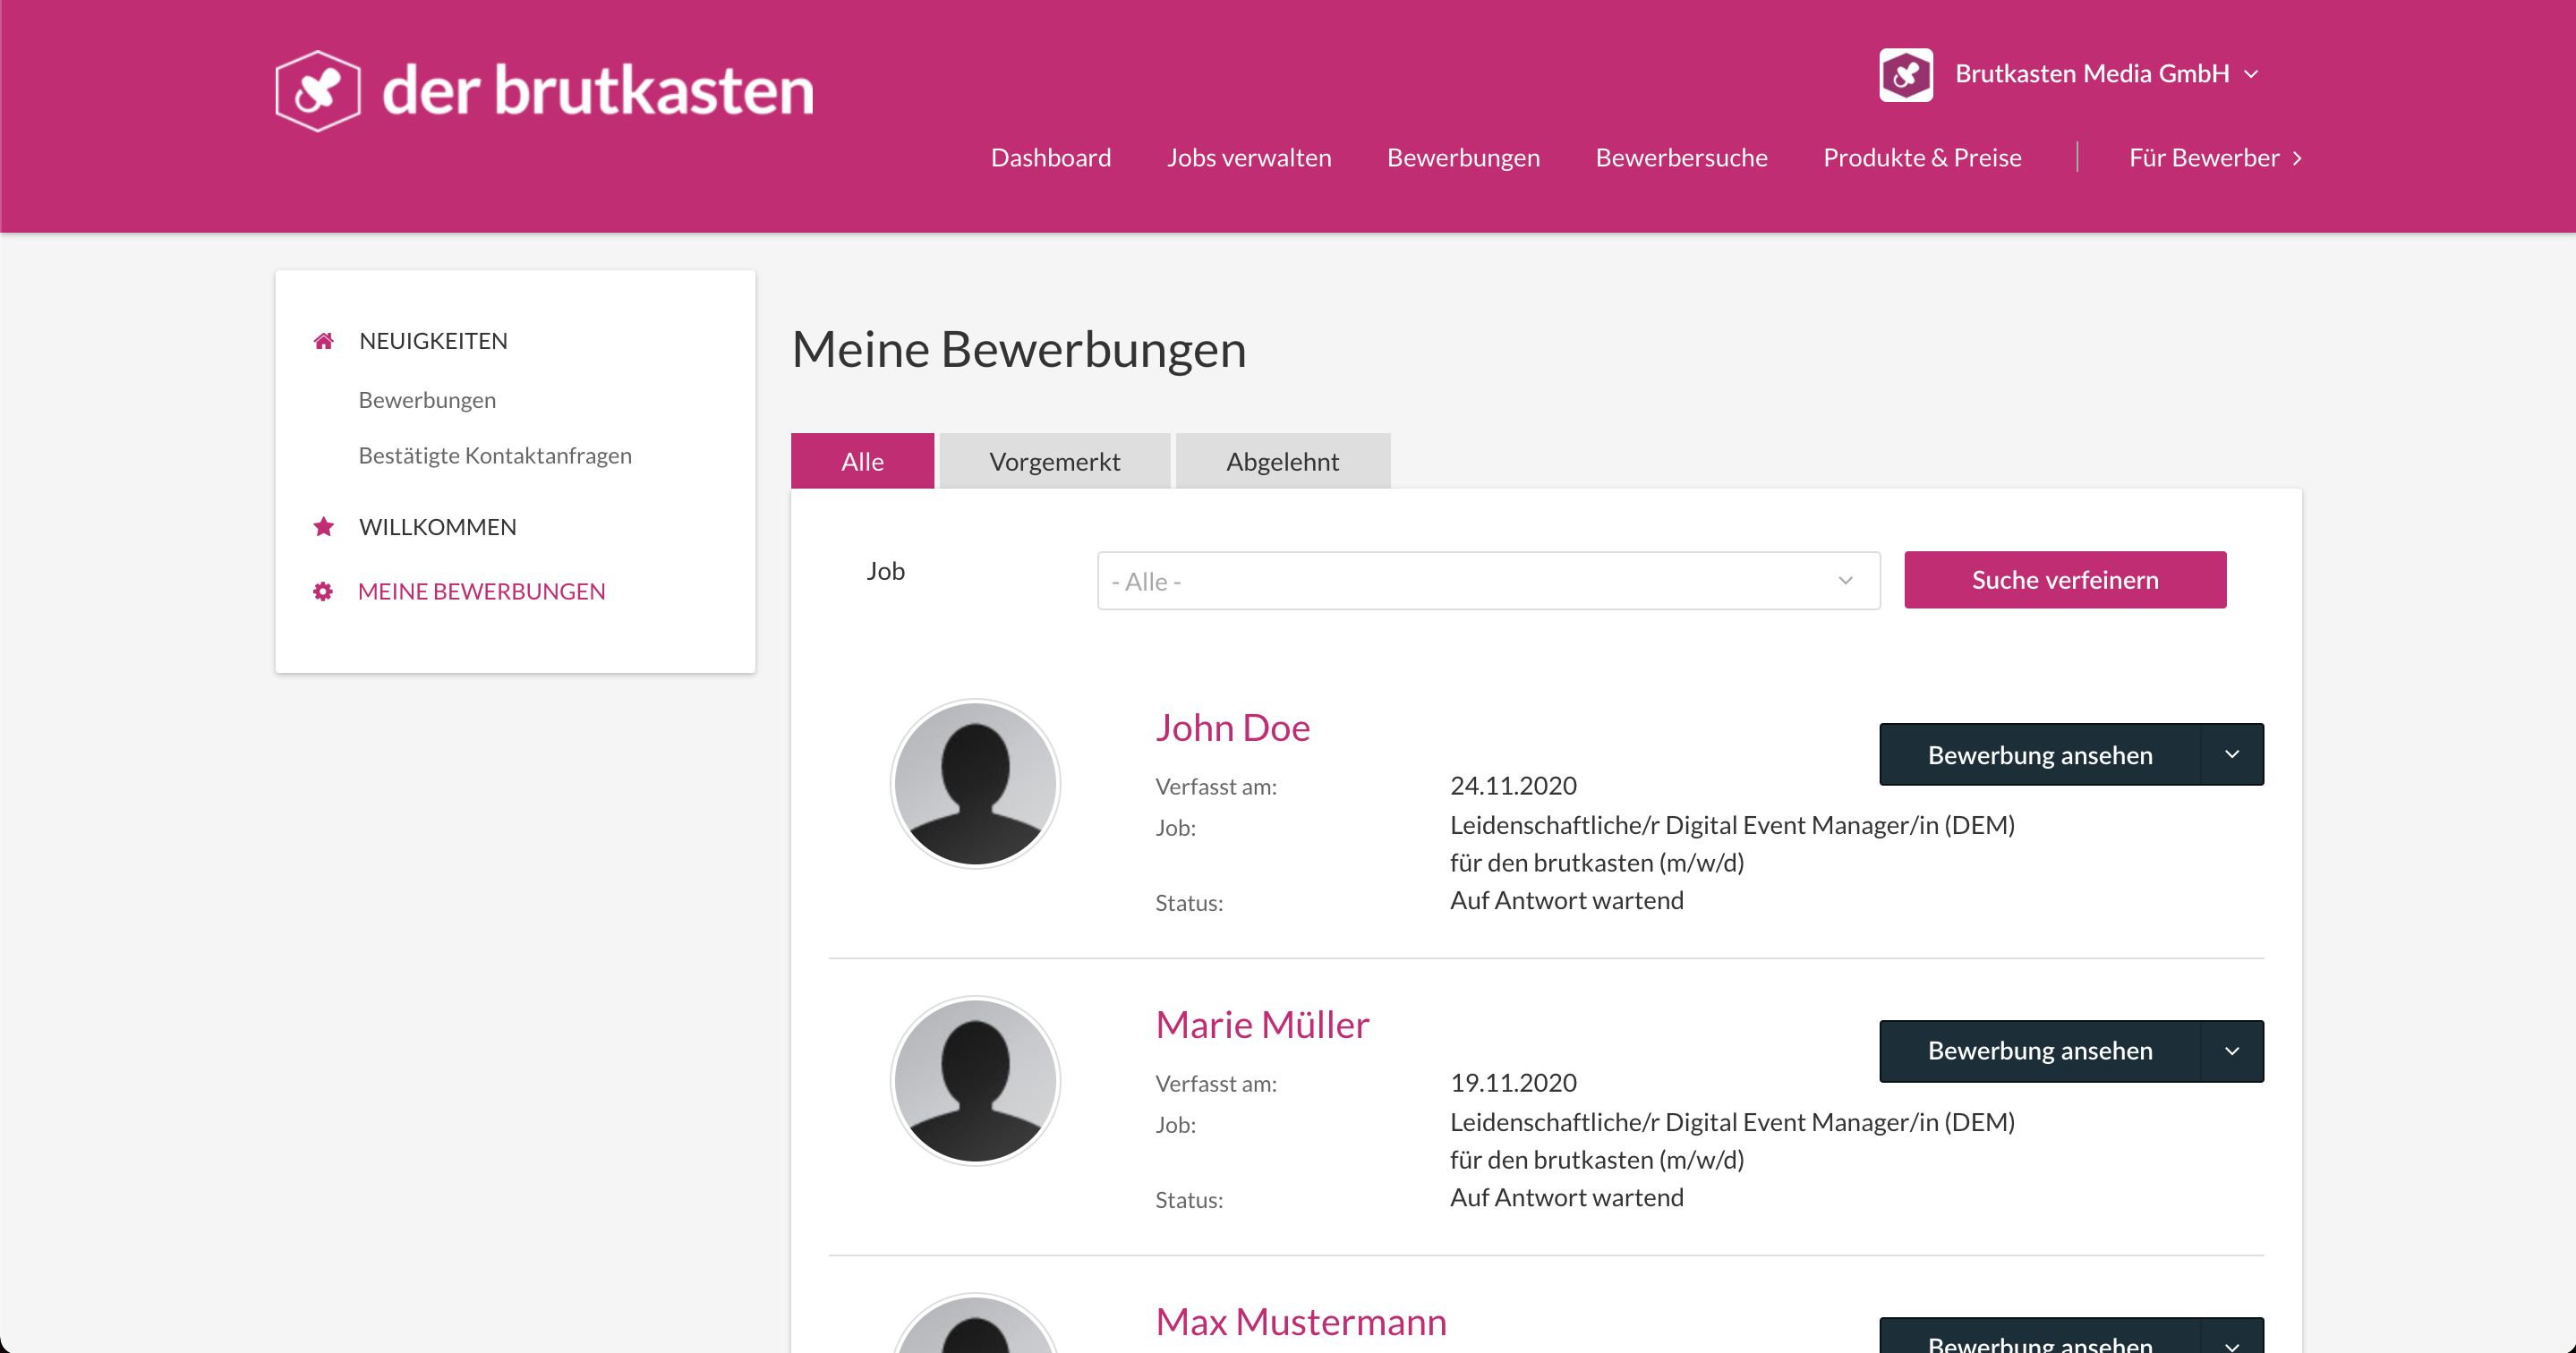Open Marie Müller's profile name link
The width and height of the screenshot is (2576, 1353).
coord(1262,1025)
